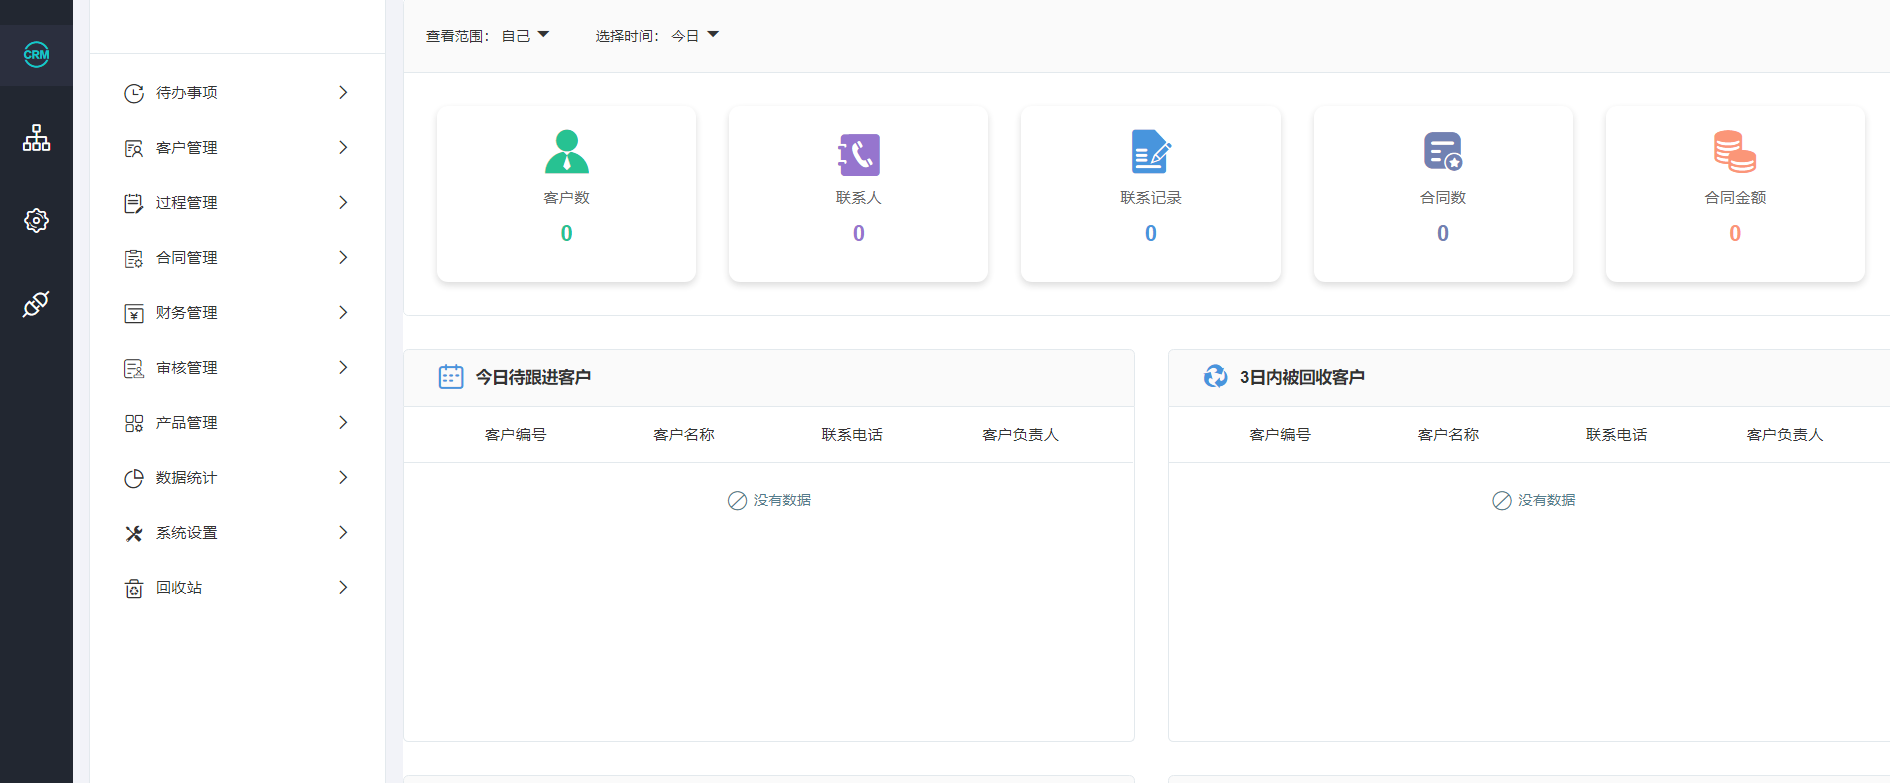Image resolution: width=1890 pixels, height=783 pixels.
Task: Open the 审核管理 menu item
Action: [x=237, y=367]
